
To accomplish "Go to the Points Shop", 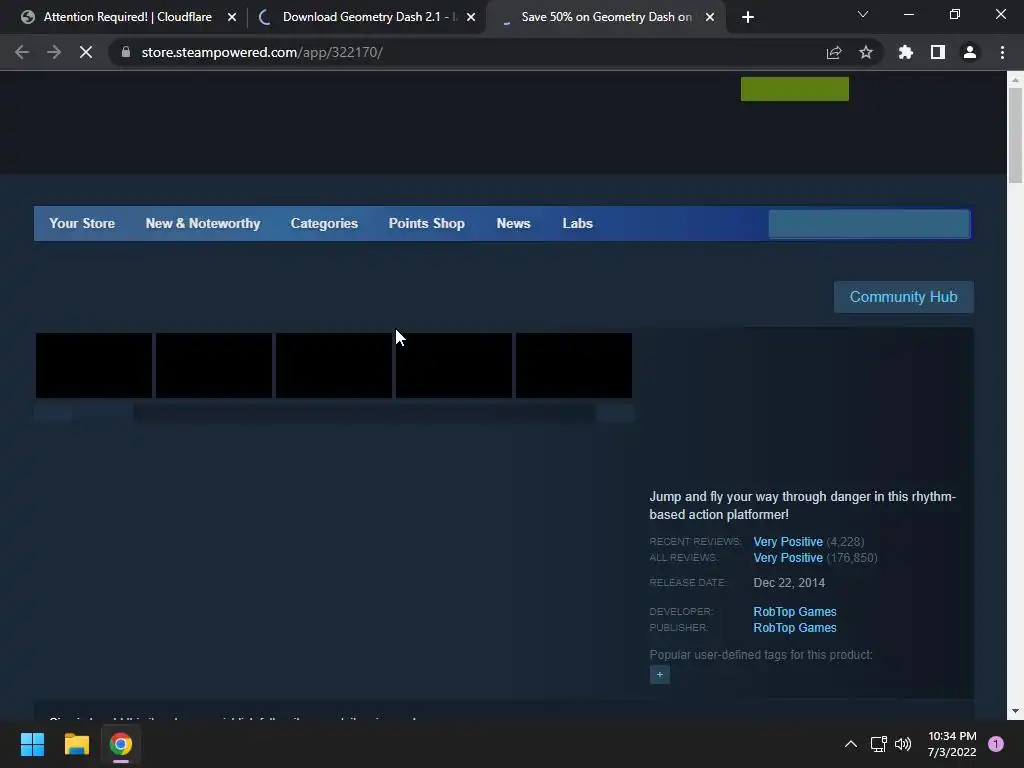I will coord(426,223).
